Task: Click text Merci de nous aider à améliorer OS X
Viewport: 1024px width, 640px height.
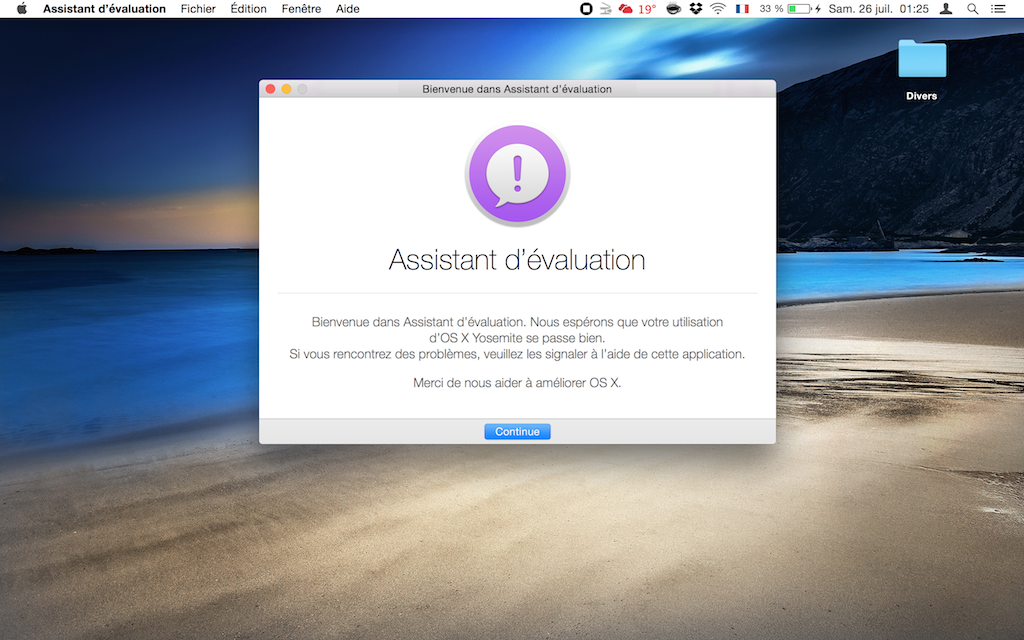Action: point(517,383)
